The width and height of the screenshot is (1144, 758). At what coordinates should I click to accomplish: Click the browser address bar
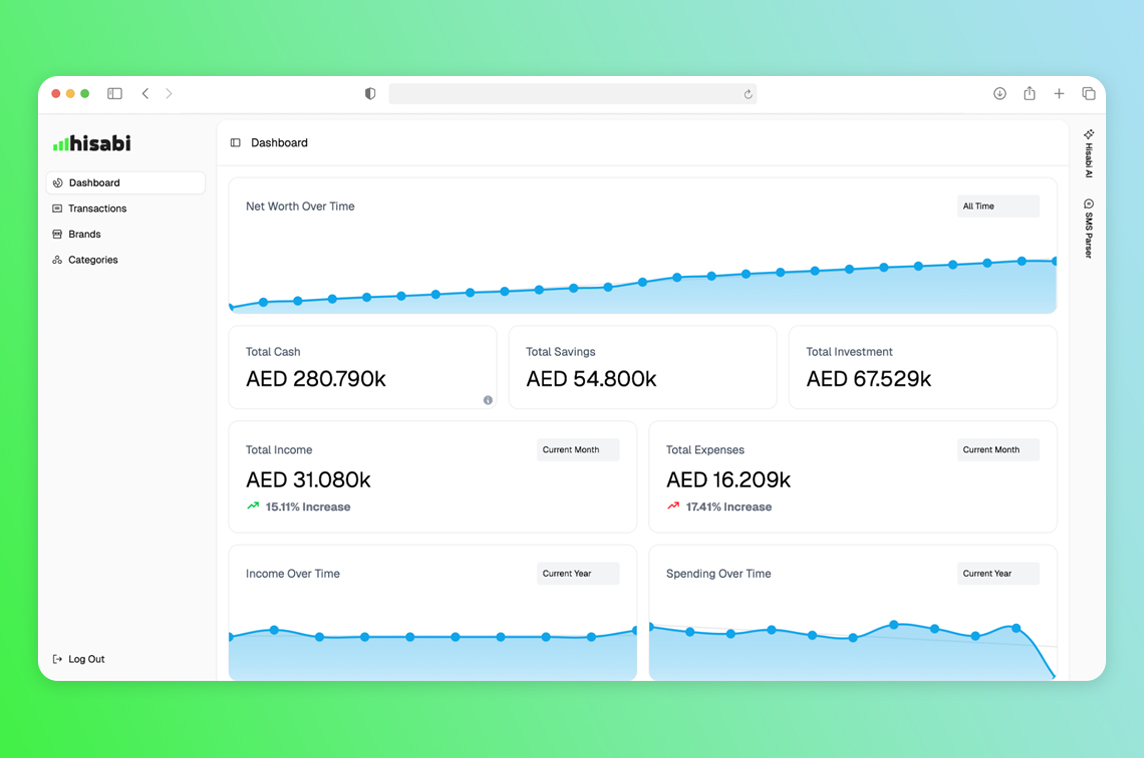(565, 94)
